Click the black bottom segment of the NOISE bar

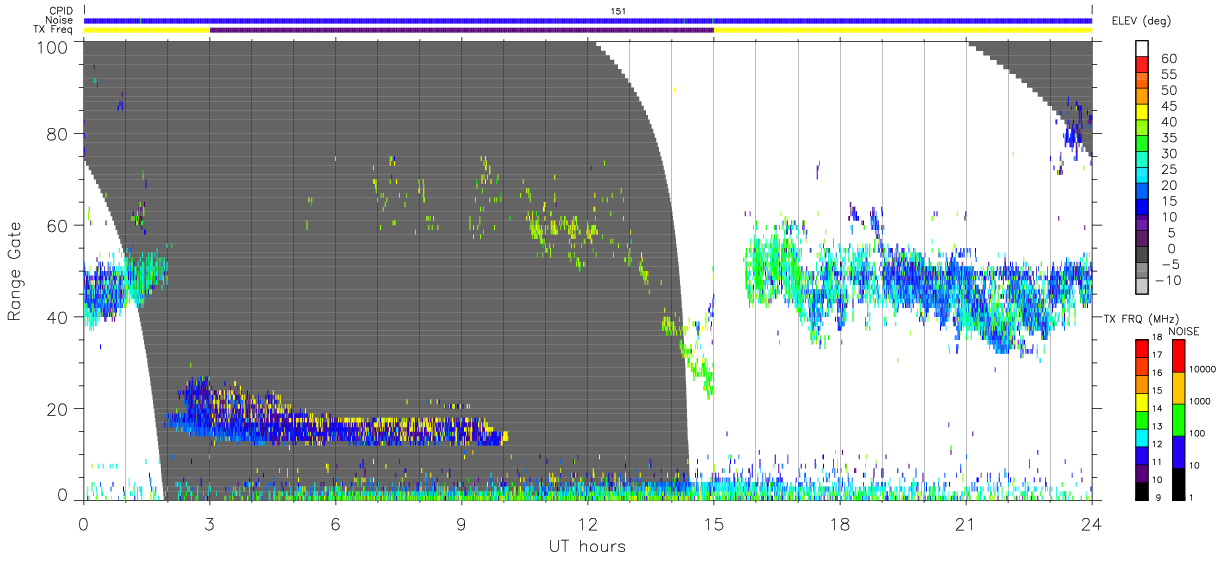(x=1179, y=485)
